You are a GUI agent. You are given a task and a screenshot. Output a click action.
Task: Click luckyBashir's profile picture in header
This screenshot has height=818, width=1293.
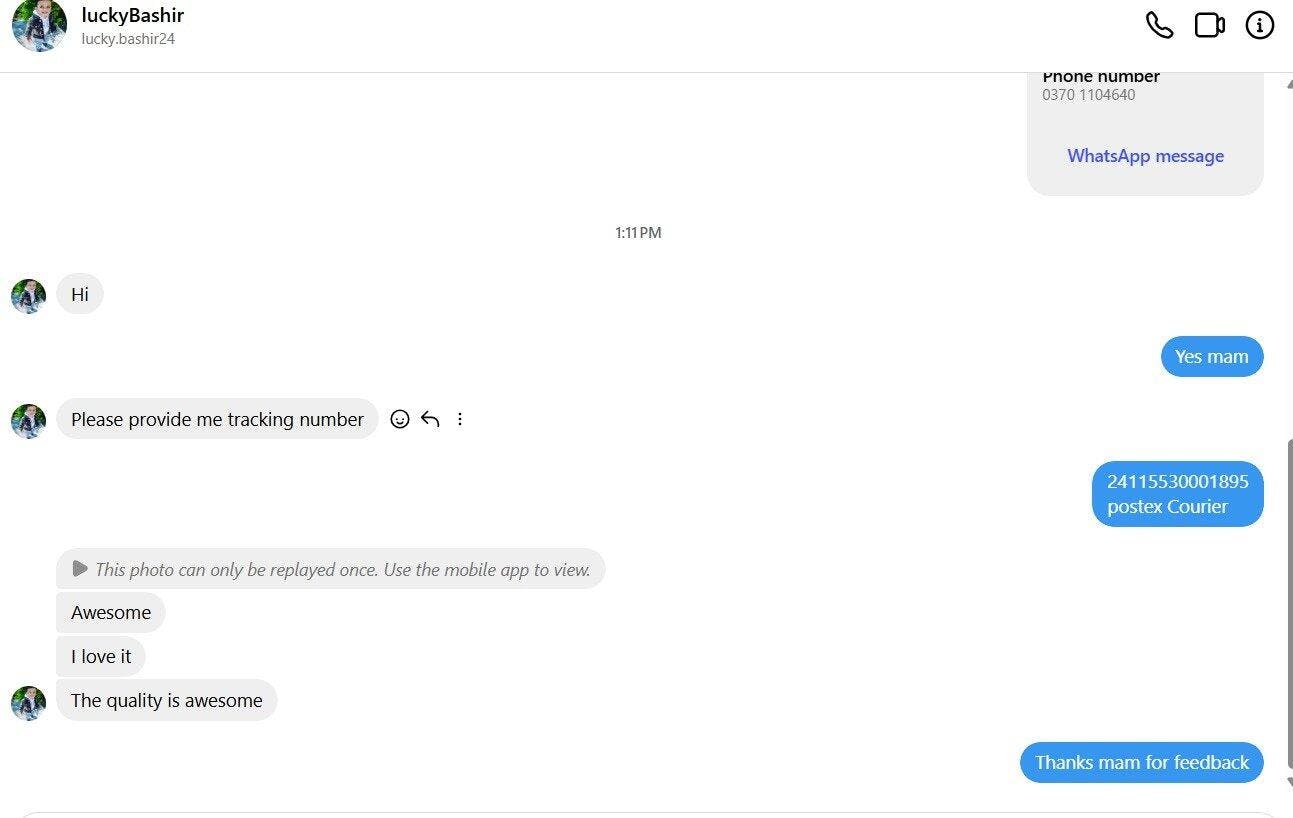point(39,25)
